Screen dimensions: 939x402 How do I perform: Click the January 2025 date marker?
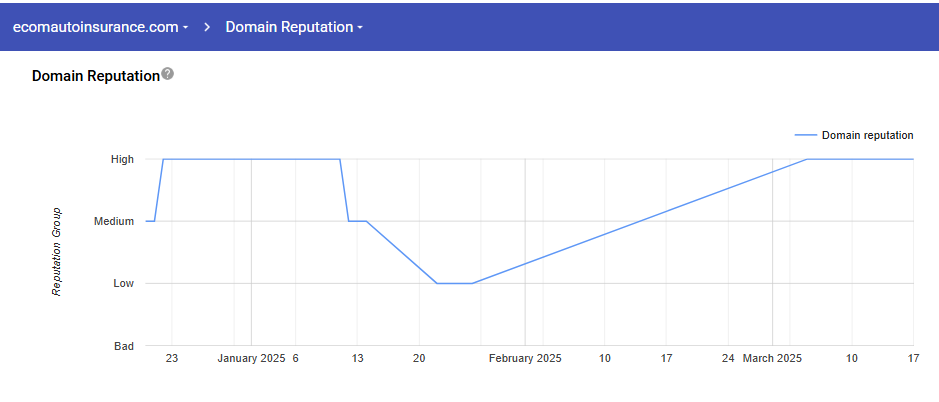coord(251,358)
